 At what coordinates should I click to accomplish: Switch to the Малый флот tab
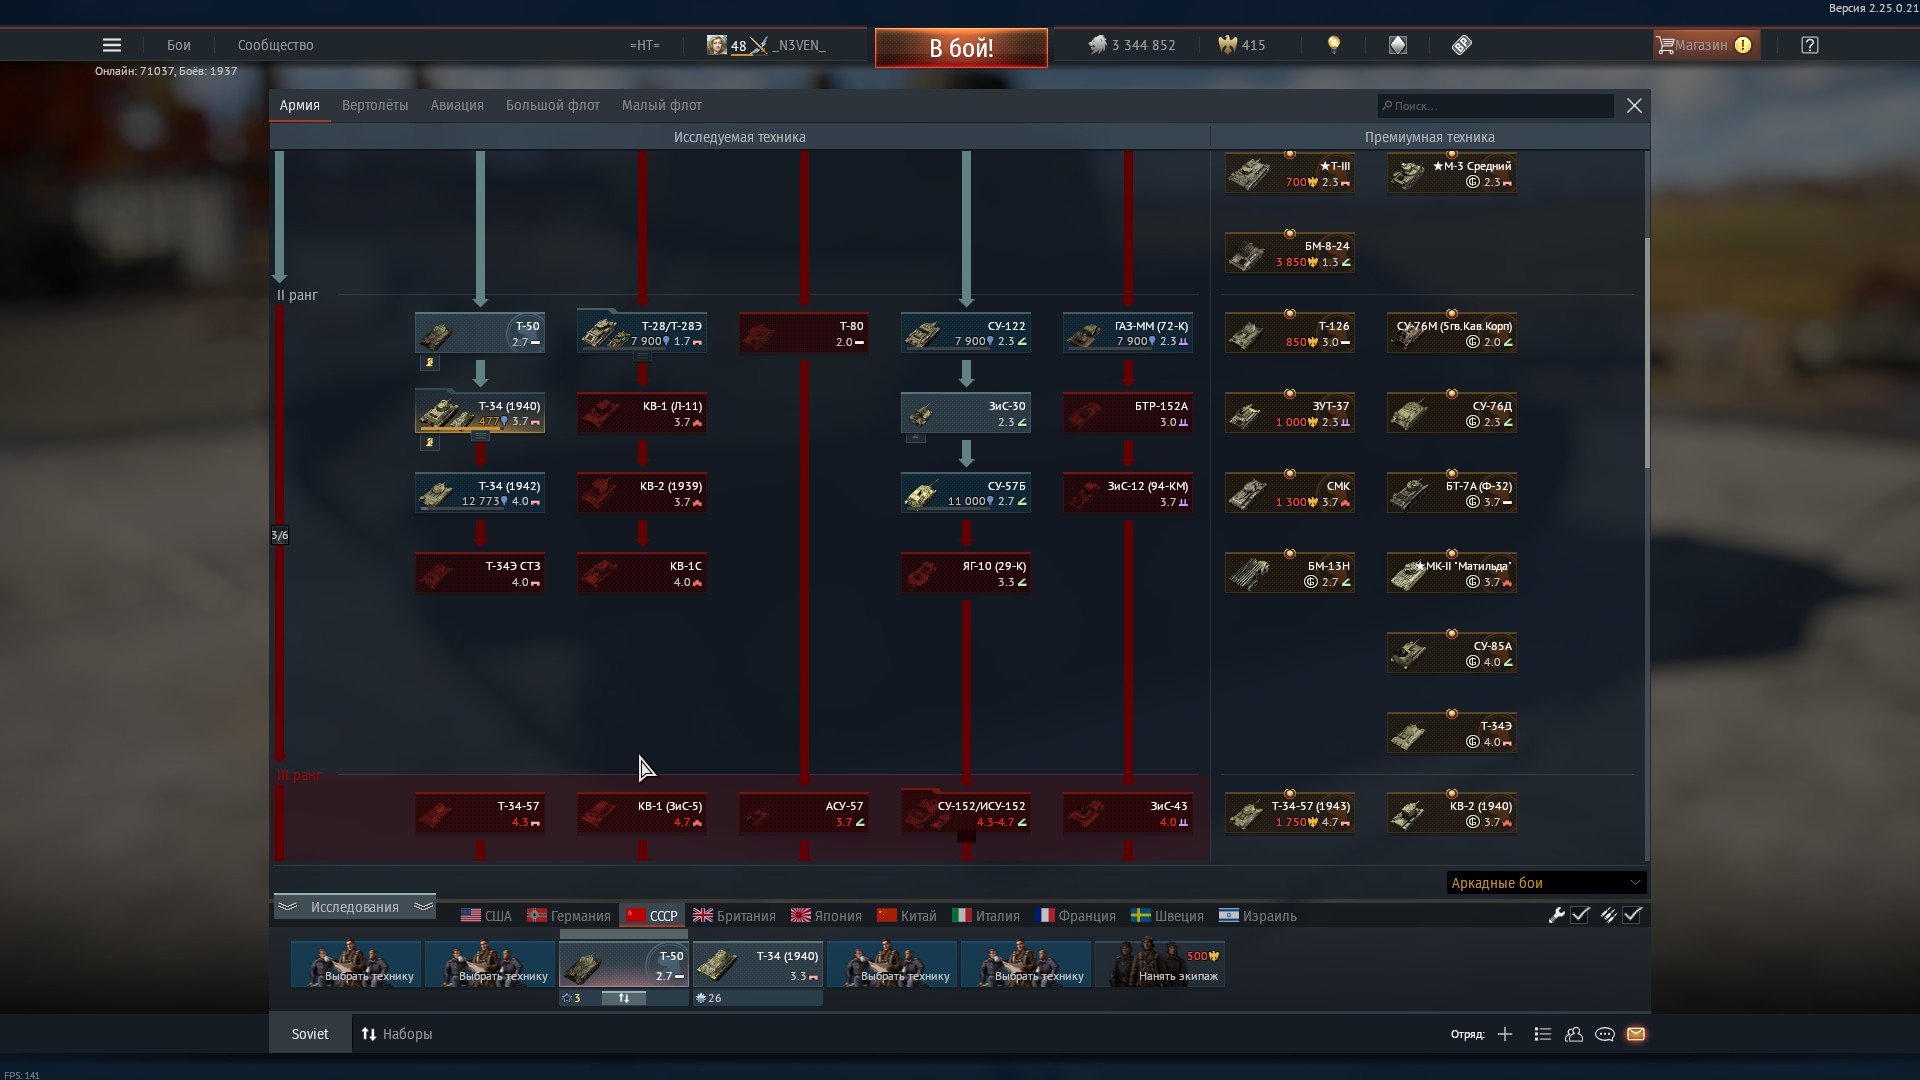(x=662, y=105)
